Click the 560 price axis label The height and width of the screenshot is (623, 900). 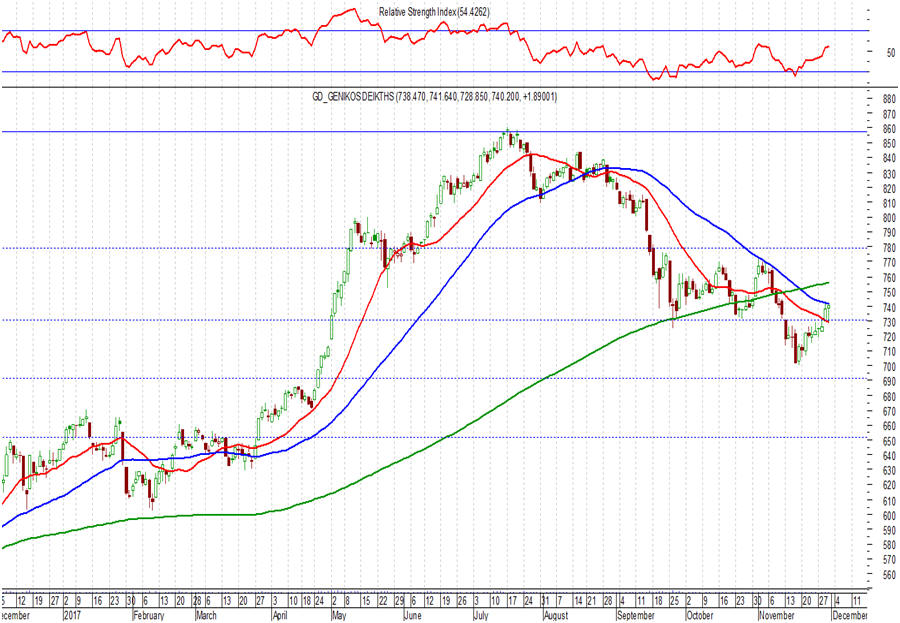pyautogui.click(x=889, y=575)
